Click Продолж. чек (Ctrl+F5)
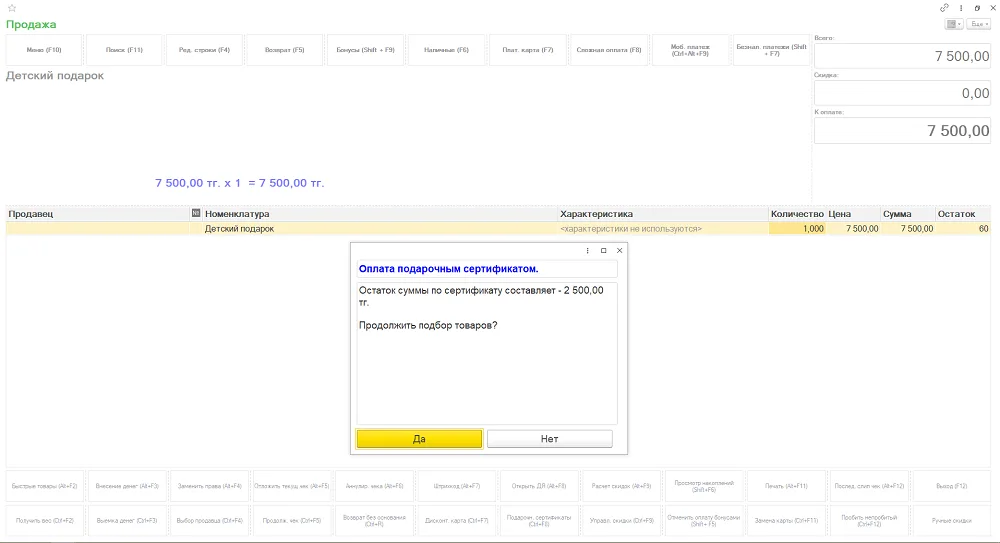The image size is (1000, 543). click(x=291, y=521)
